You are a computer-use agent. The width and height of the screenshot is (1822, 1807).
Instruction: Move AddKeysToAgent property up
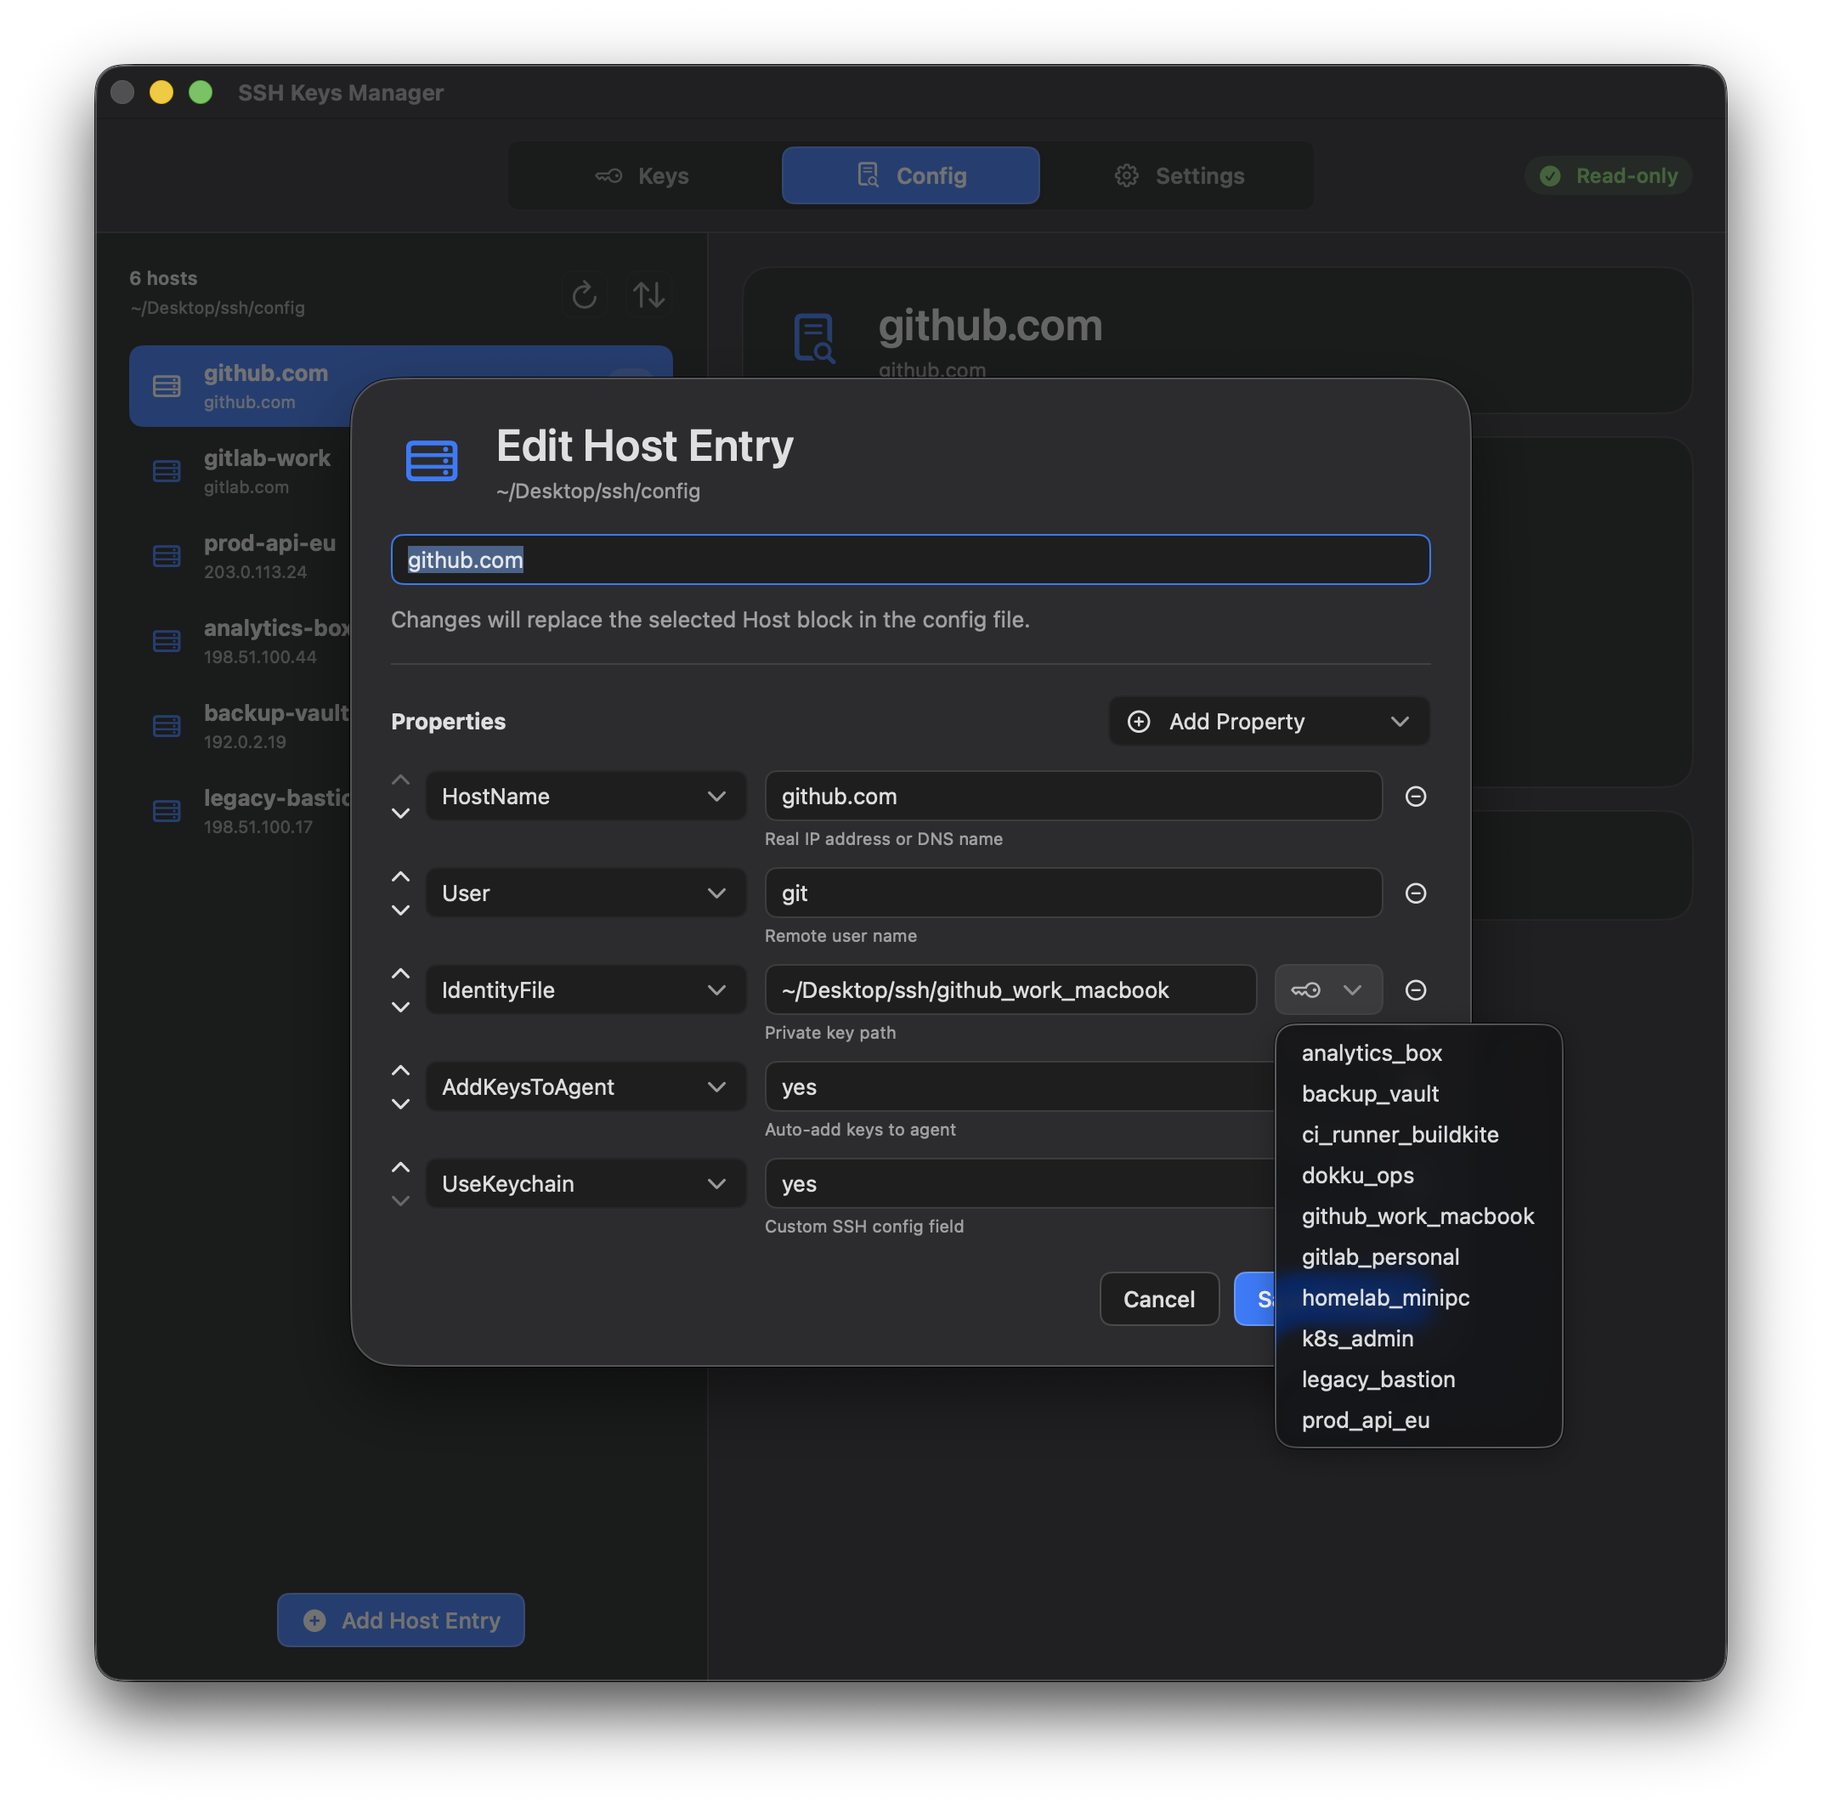click(400, 1070)
